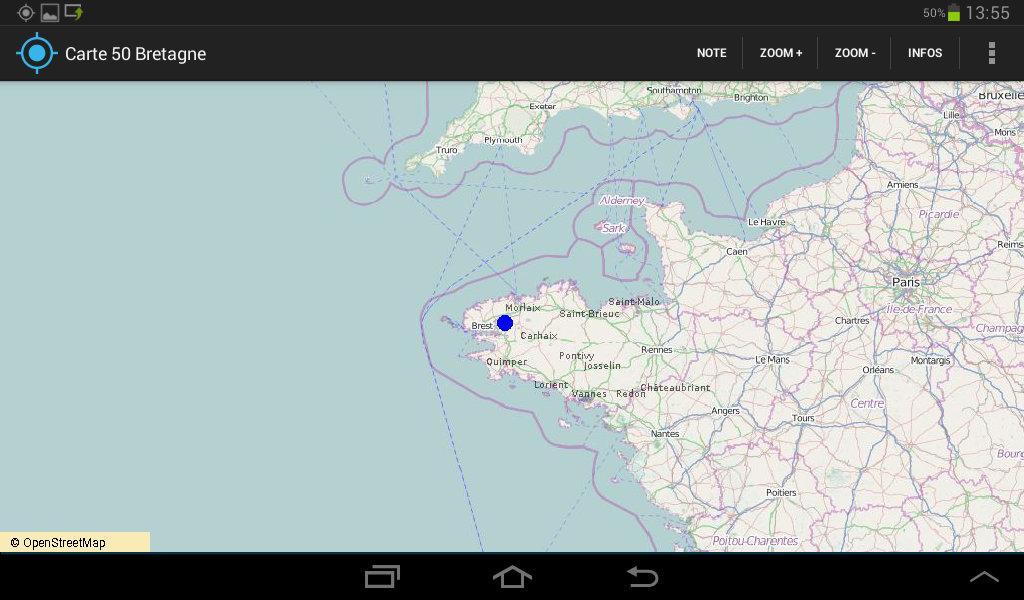Open the recent apps button

pos(381,576)
